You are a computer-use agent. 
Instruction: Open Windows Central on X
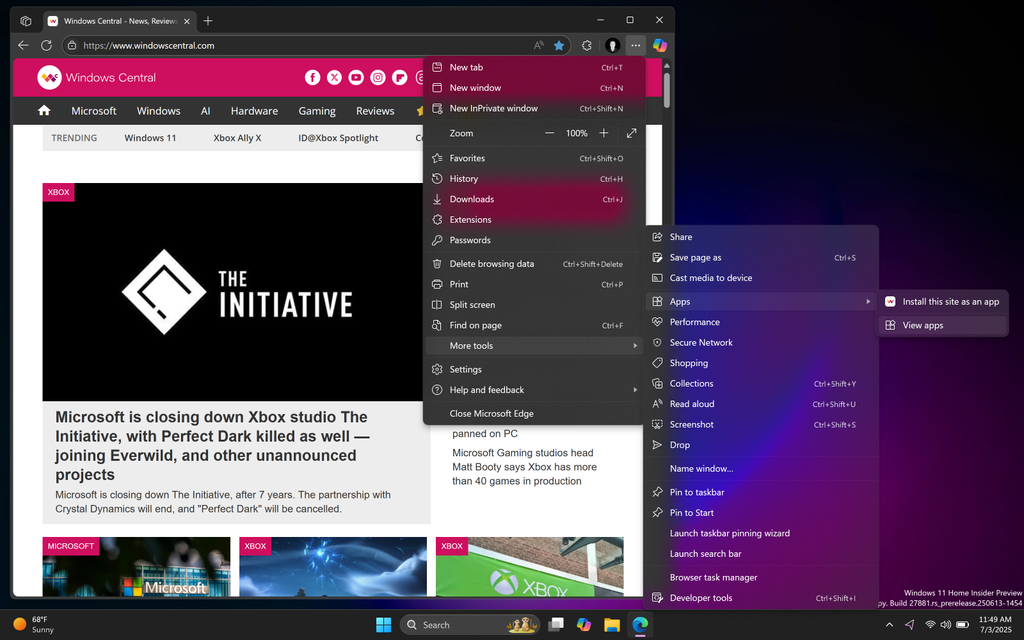(334, 77)
